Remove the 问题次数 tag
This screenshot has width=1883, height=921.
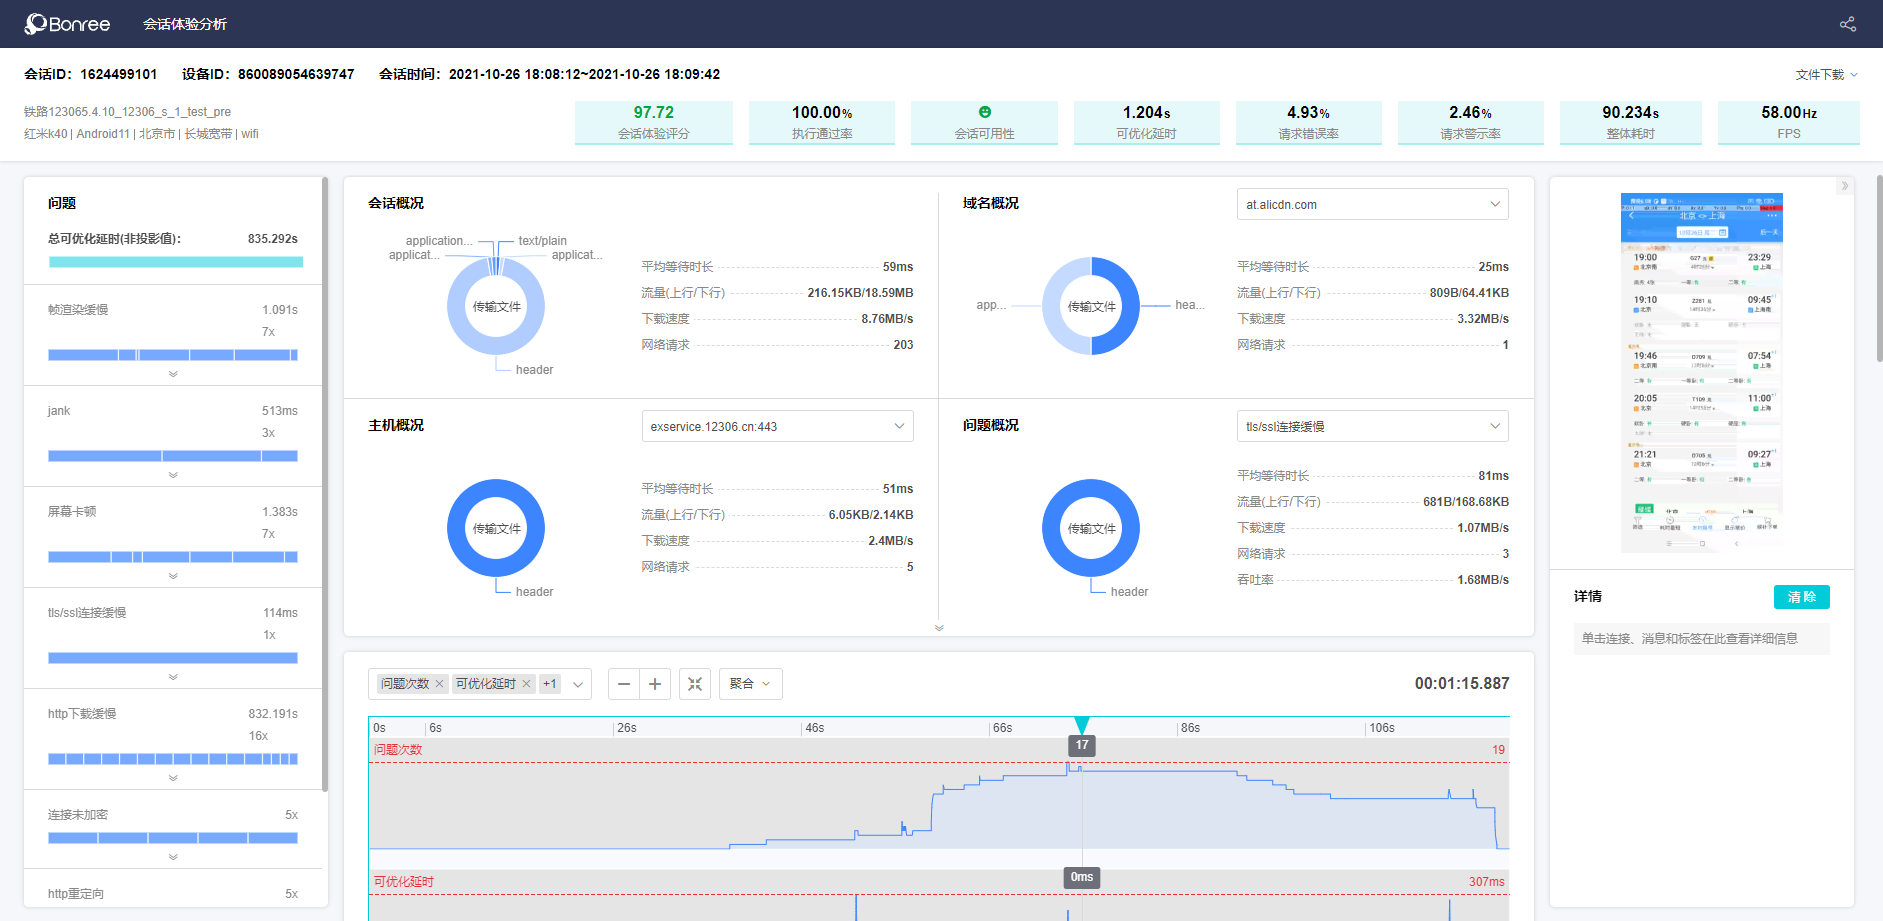(x=439, y=684)
